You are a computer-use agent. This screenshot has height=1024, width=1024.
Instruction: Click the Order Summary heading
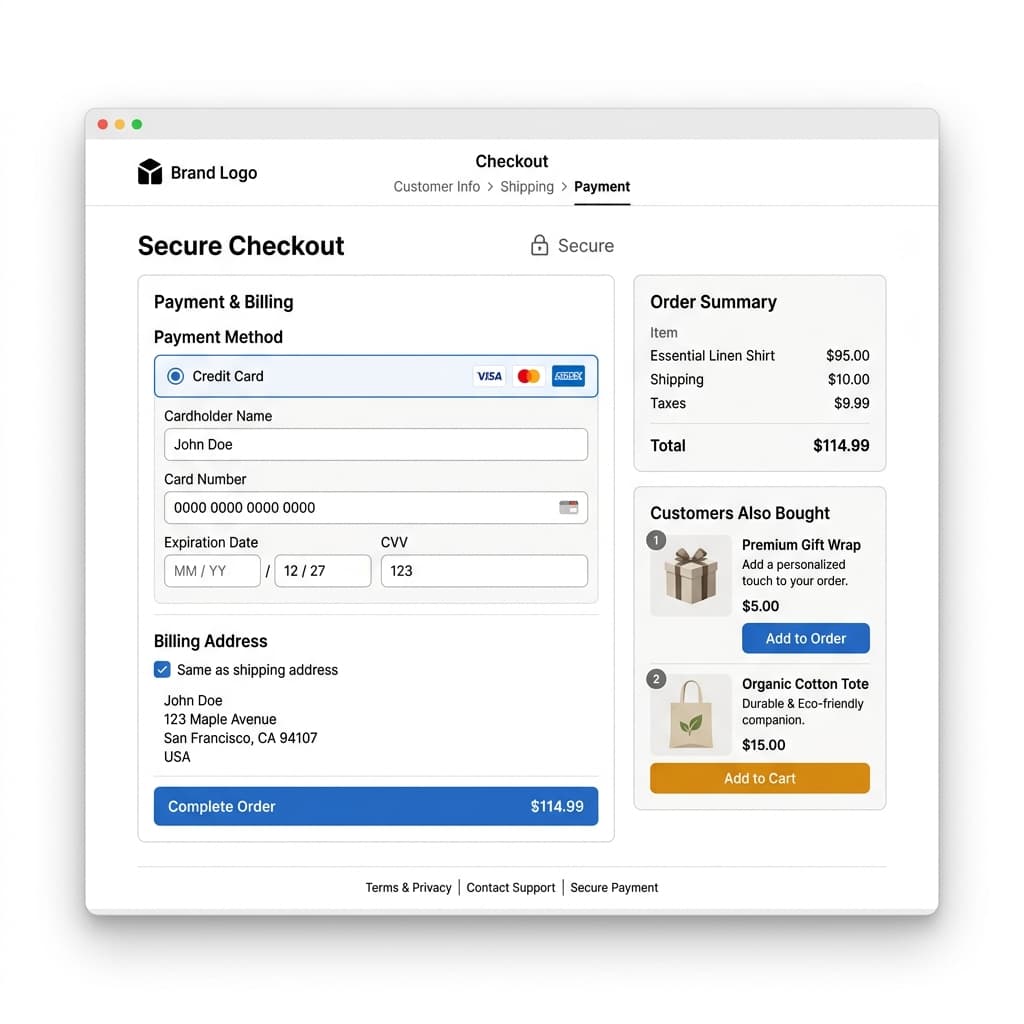tap(713, 302)
